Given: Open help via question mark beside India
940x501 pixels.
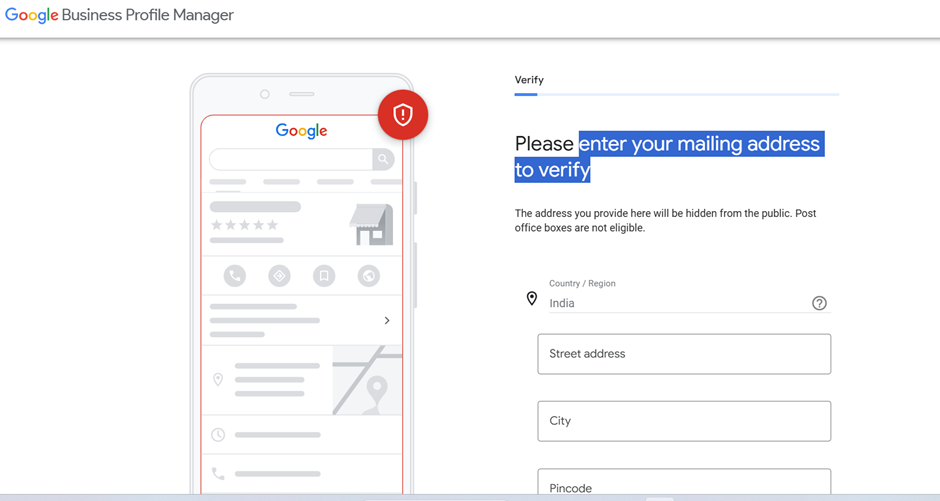Looking at the screenshot, I should pyautogui.click(x=819, y=303).
